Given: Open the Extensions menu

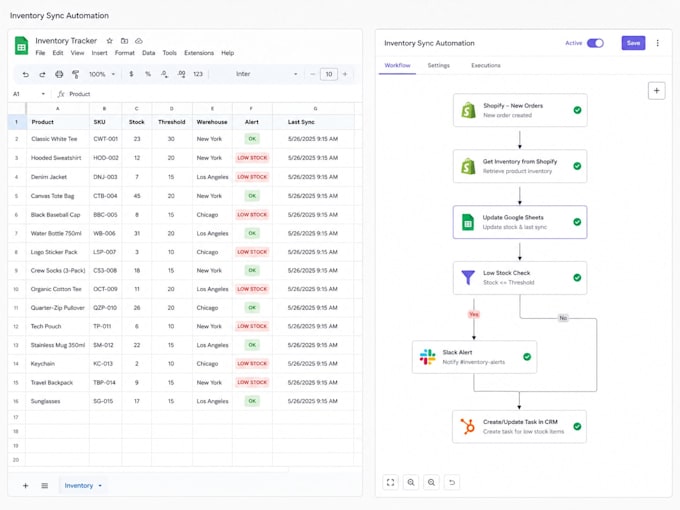Looking at the screenshot, I should [199, 53].
